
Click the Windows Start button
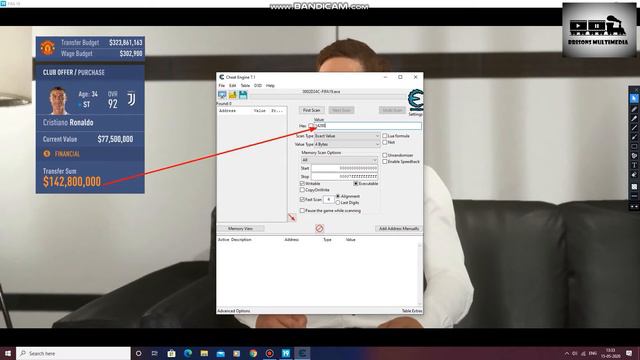[8, 353]
